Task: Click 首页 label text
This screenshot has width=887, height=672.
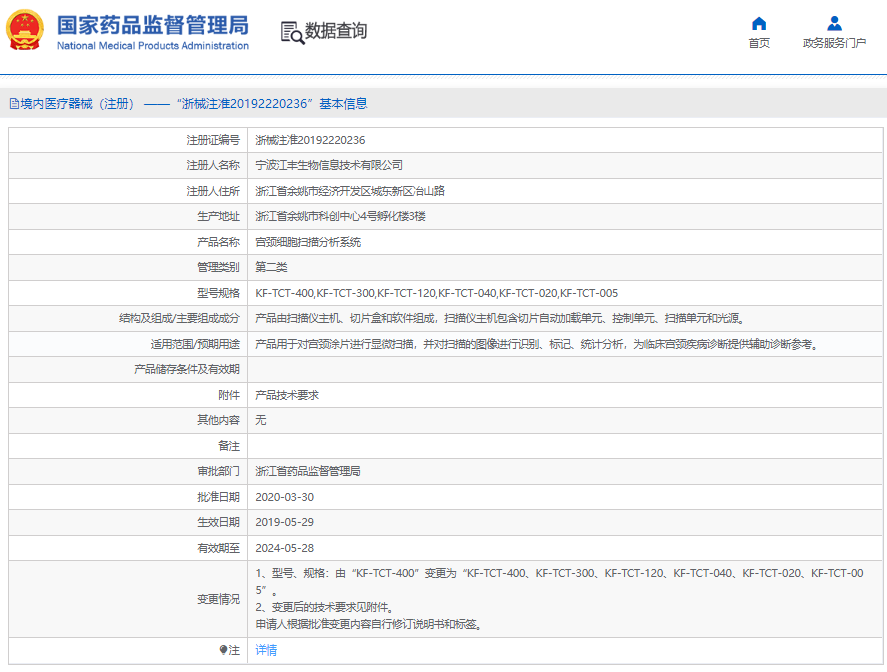Action: (x=759, y=43)
